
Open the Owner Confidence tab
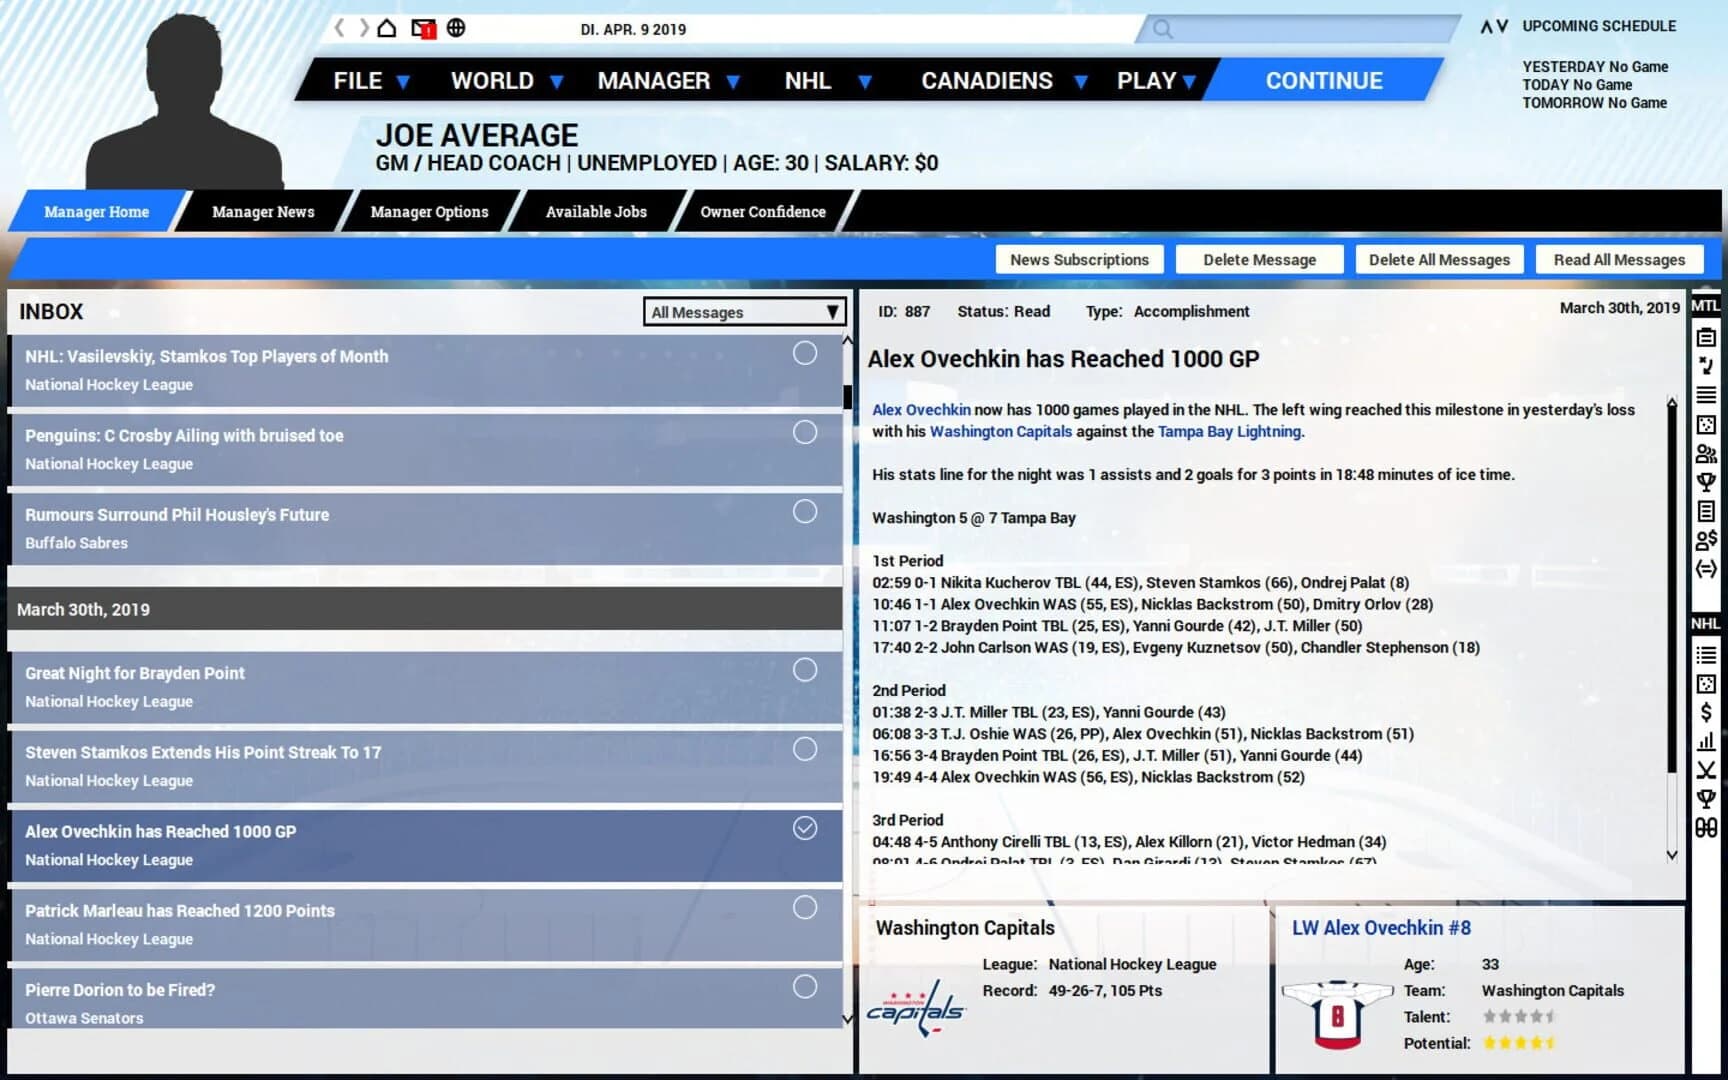point(762,211)
